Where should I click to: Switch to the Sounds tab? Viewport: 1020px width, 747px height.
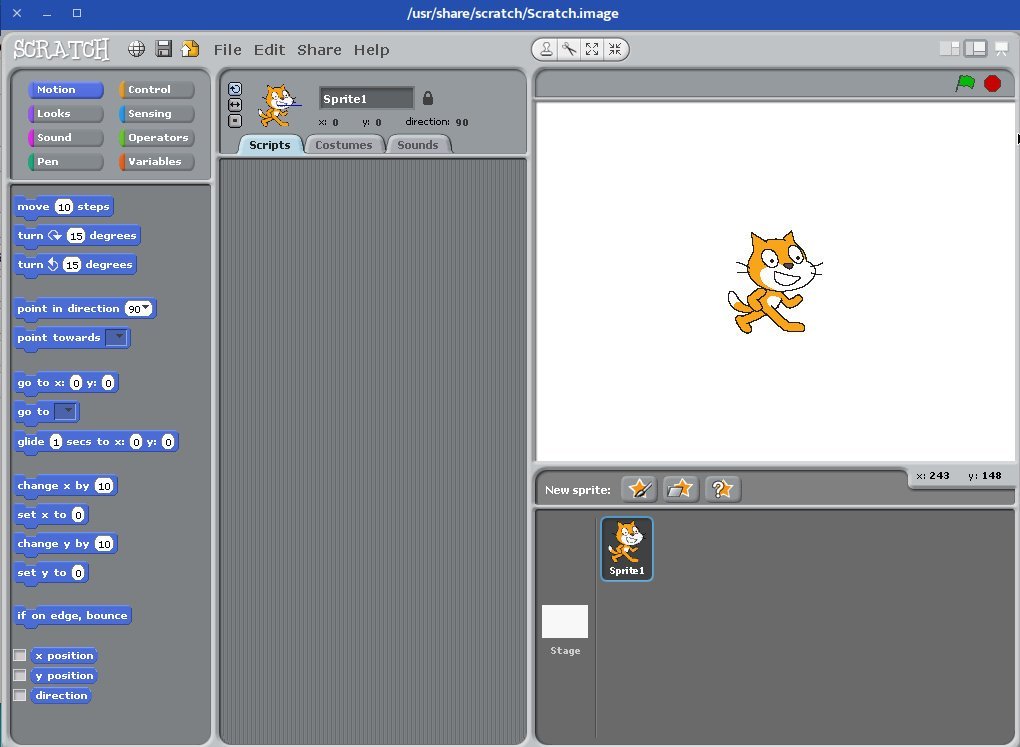tap(418, 145)
